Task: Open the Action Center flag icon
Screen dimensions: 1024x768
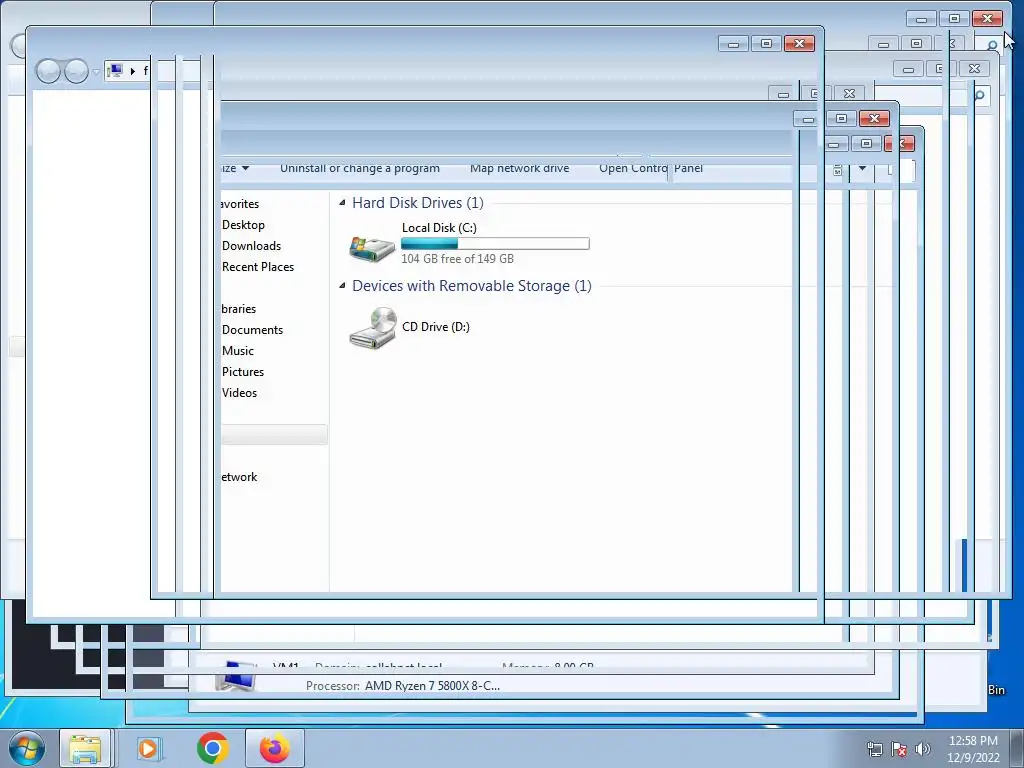Action: tap(899, 749)
